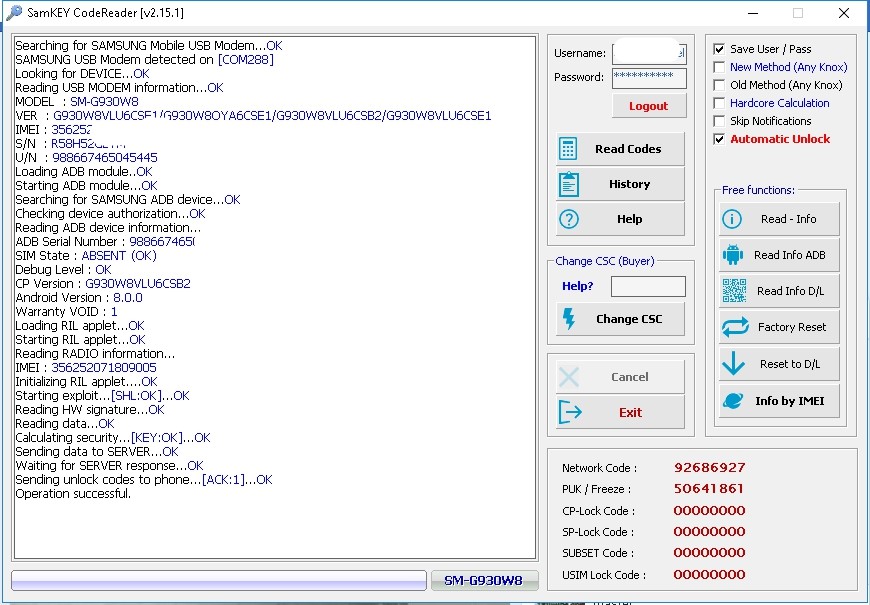Click the Read Codes label
The width and height of the screenshot is (870, 605).
tap(628, 149)
